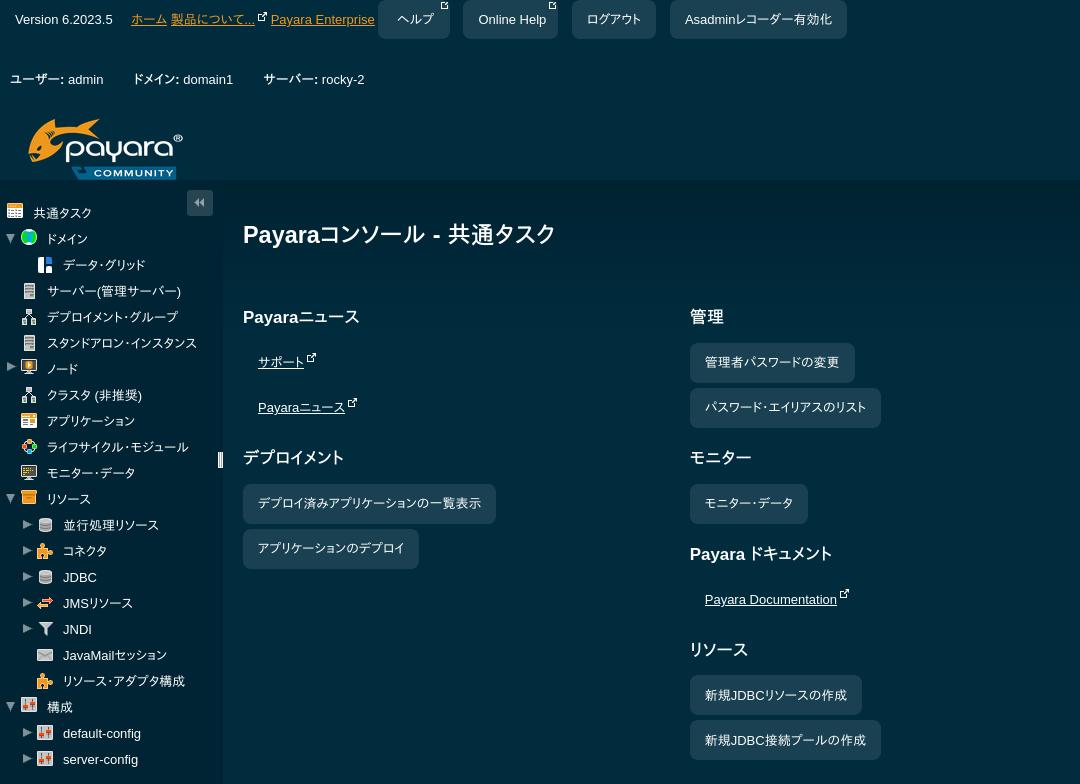Collapse the navigation sidebar
This screenshot has height=784, width=1080.
[x=200, y=202]
